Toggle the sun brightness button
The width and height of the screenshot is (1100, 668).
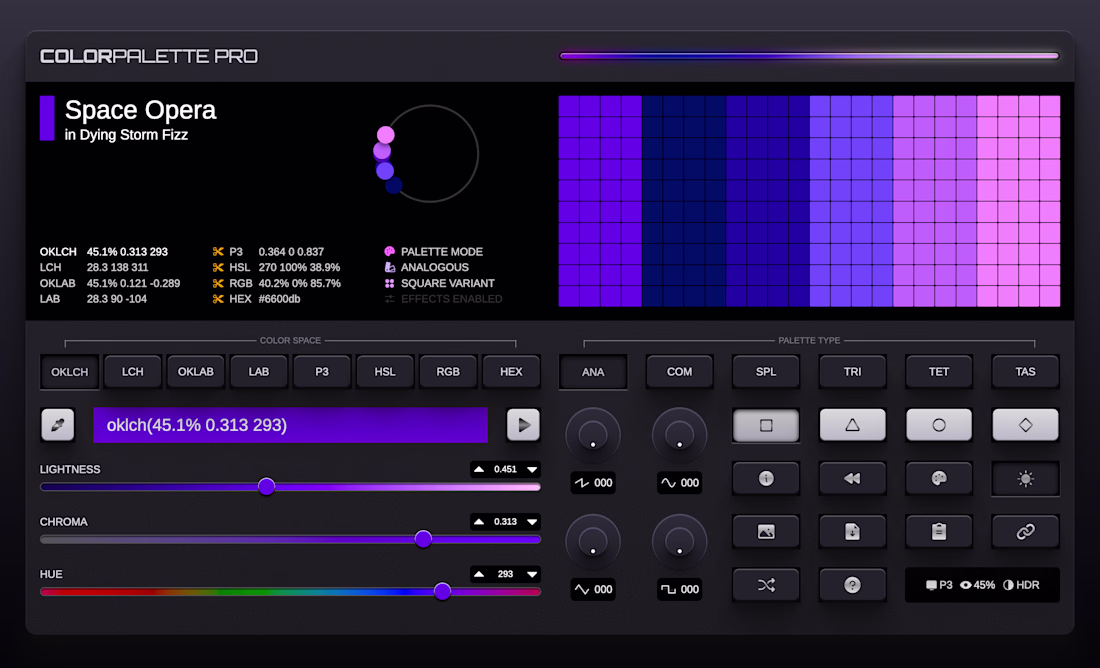(x=1025, y=479)
